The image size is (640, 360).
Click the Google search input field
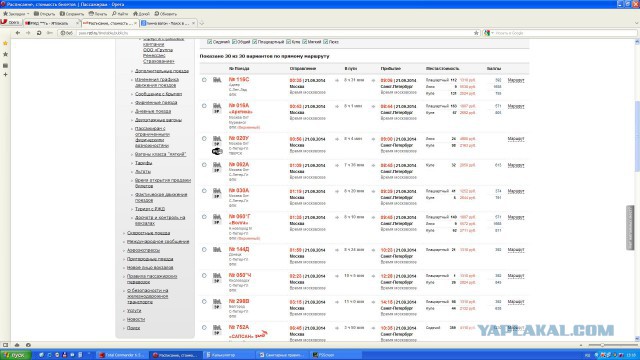[565, 33]
